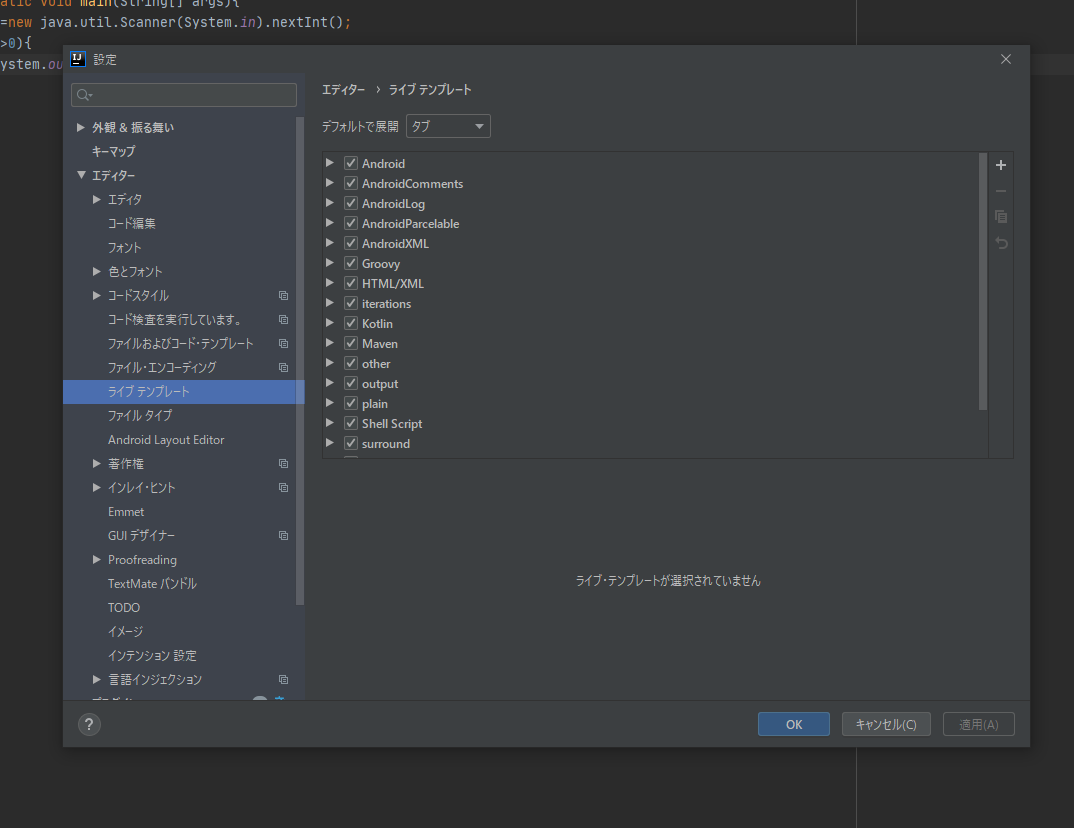
Task: Click the project-level icon beside GUI デザイナー
Action: (x=283, y=536)
